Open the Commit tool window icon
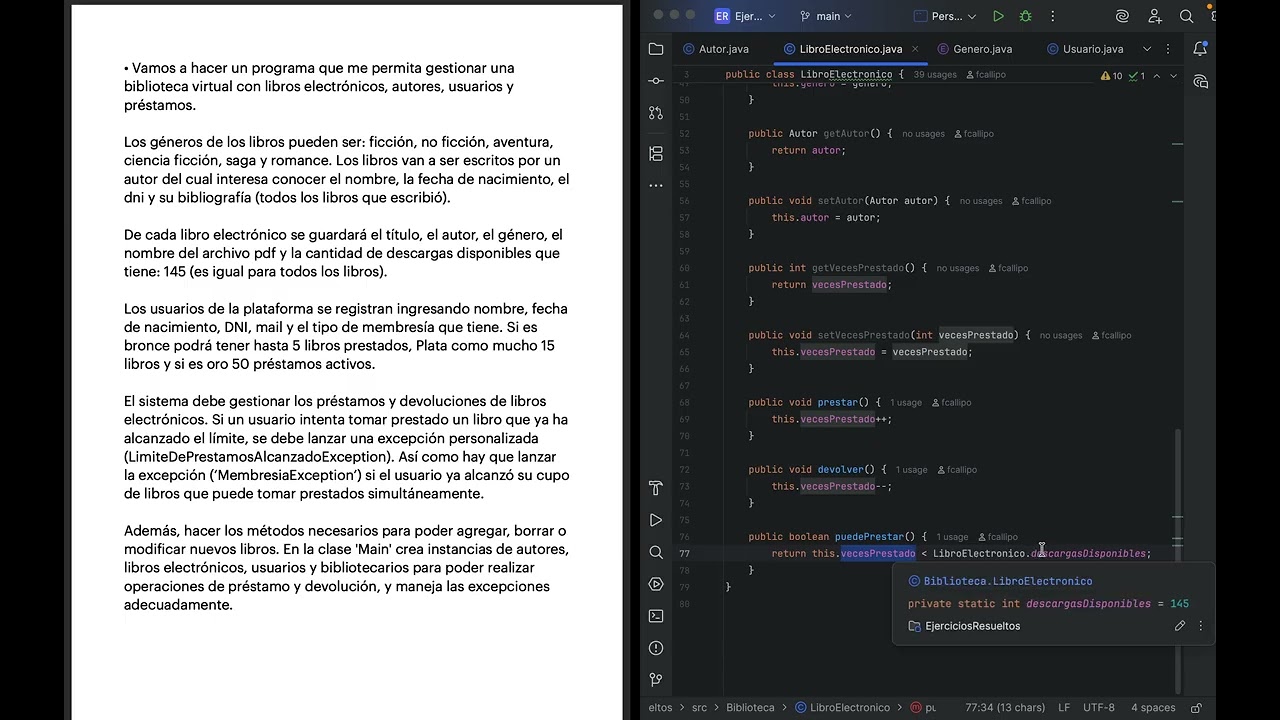This screenshot has height=720, width=1280. click(656, 80)
